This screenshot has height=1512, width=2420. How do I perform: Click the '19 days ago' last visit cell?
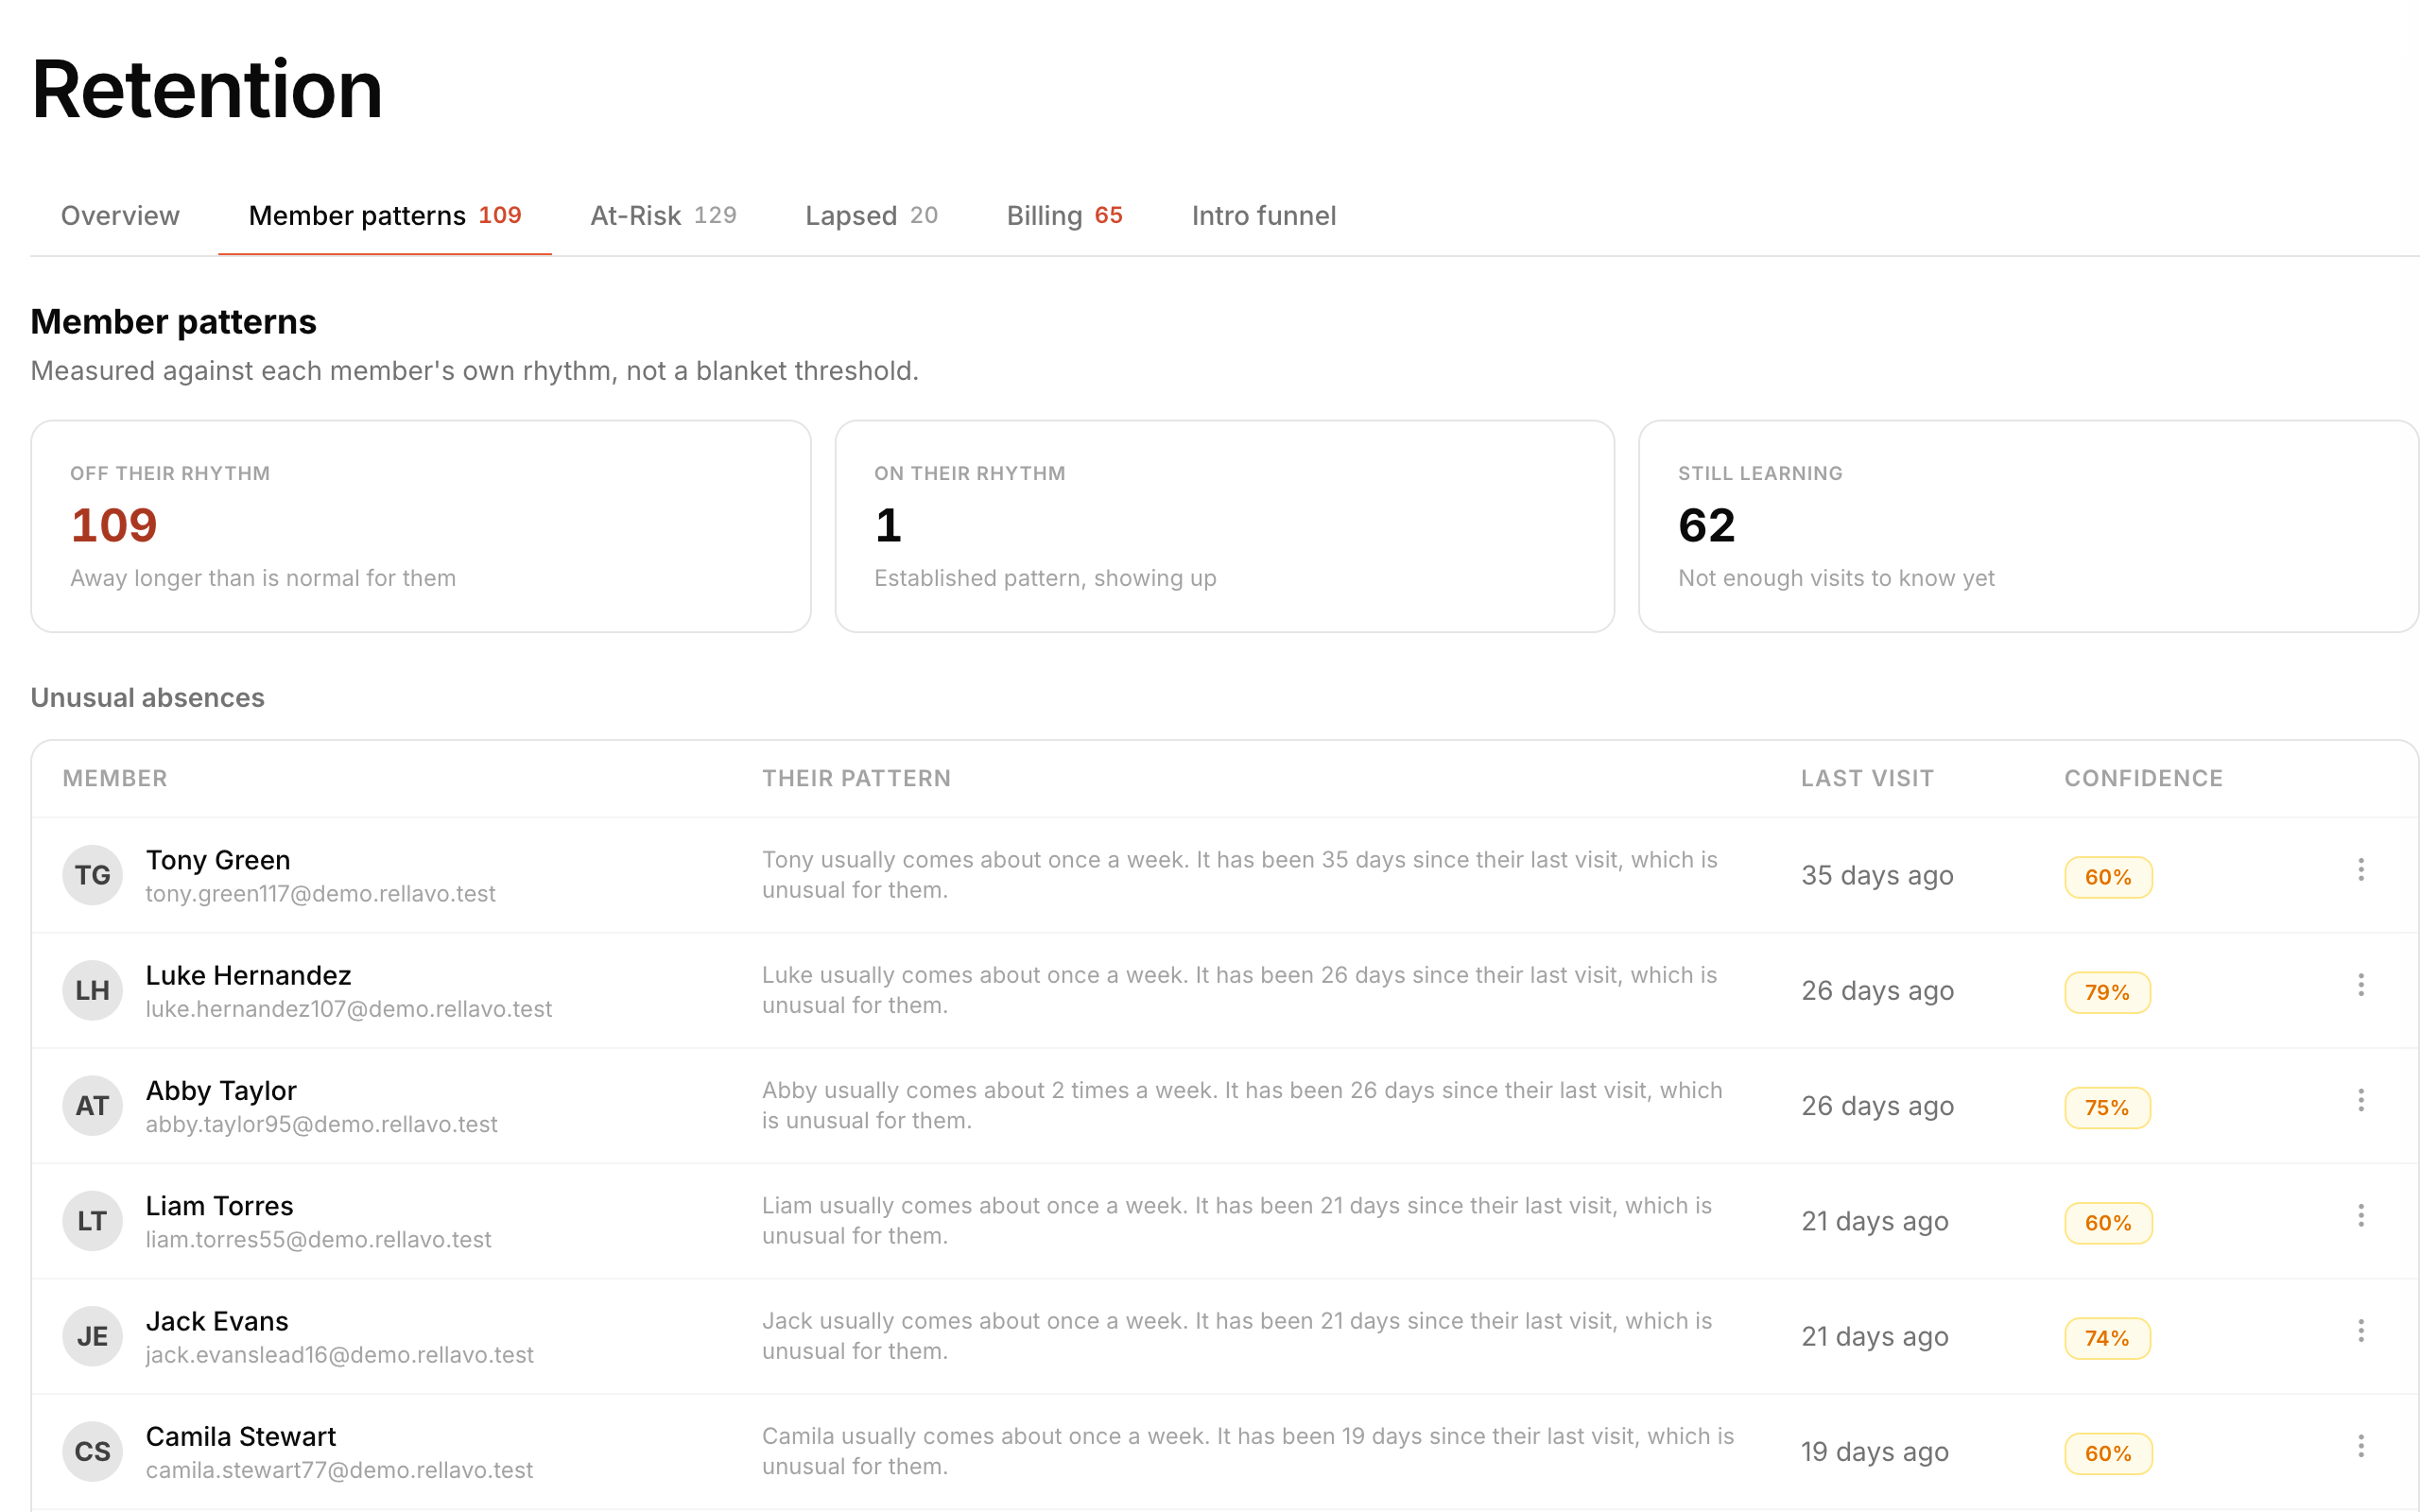pyautogui.click(x=1875, y=1452)
